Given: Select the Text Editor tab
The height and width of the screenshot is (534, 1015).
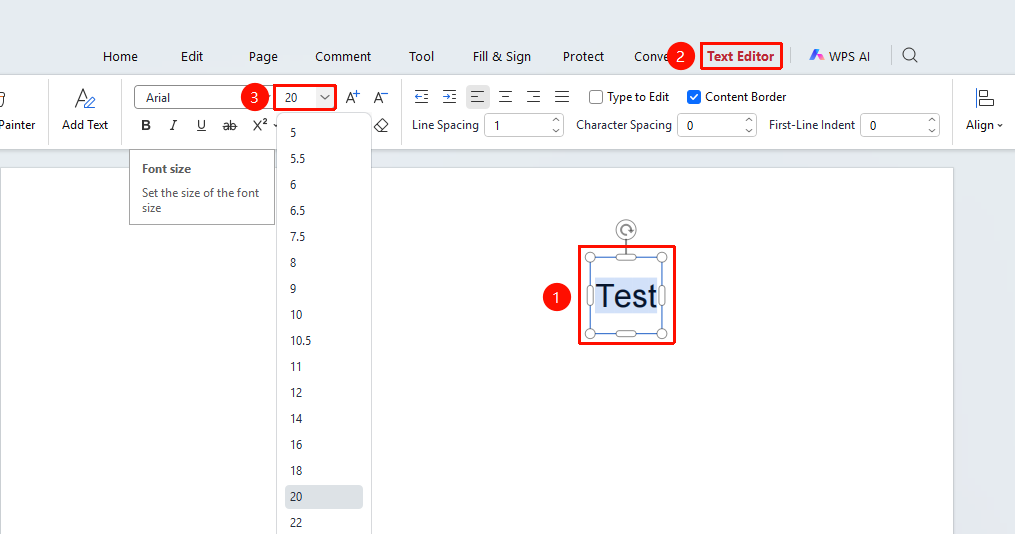Looking at the screenshot, I should pos(741,56).
